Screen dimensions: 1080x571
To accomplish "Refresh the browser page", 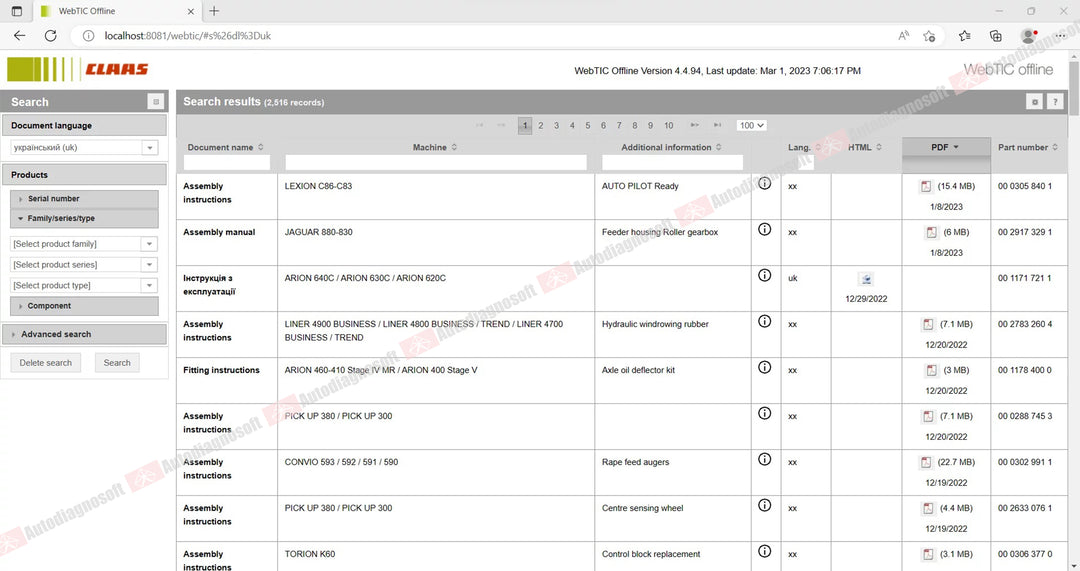I will 50,36.
